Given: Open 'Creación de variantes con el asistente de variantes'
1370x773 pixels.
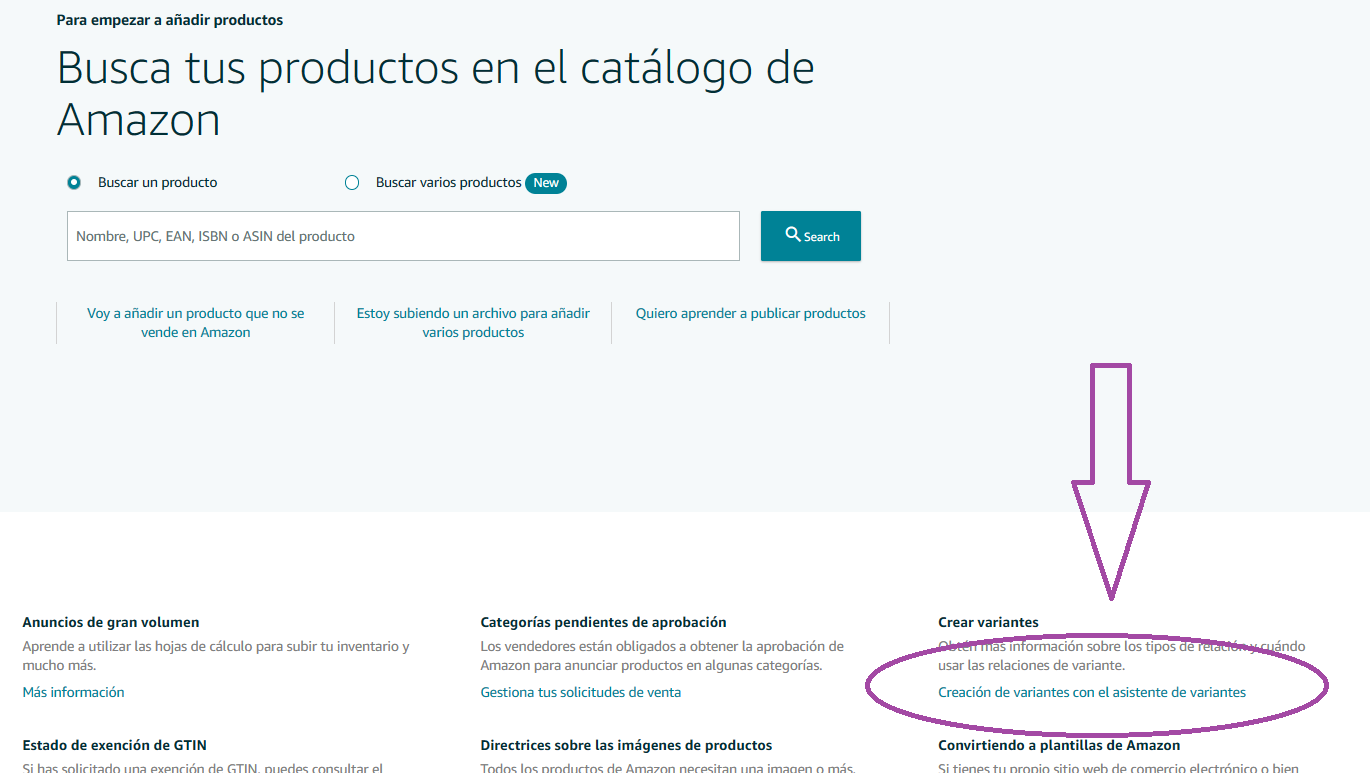Looking at the screenshot, I should 1092,692.
